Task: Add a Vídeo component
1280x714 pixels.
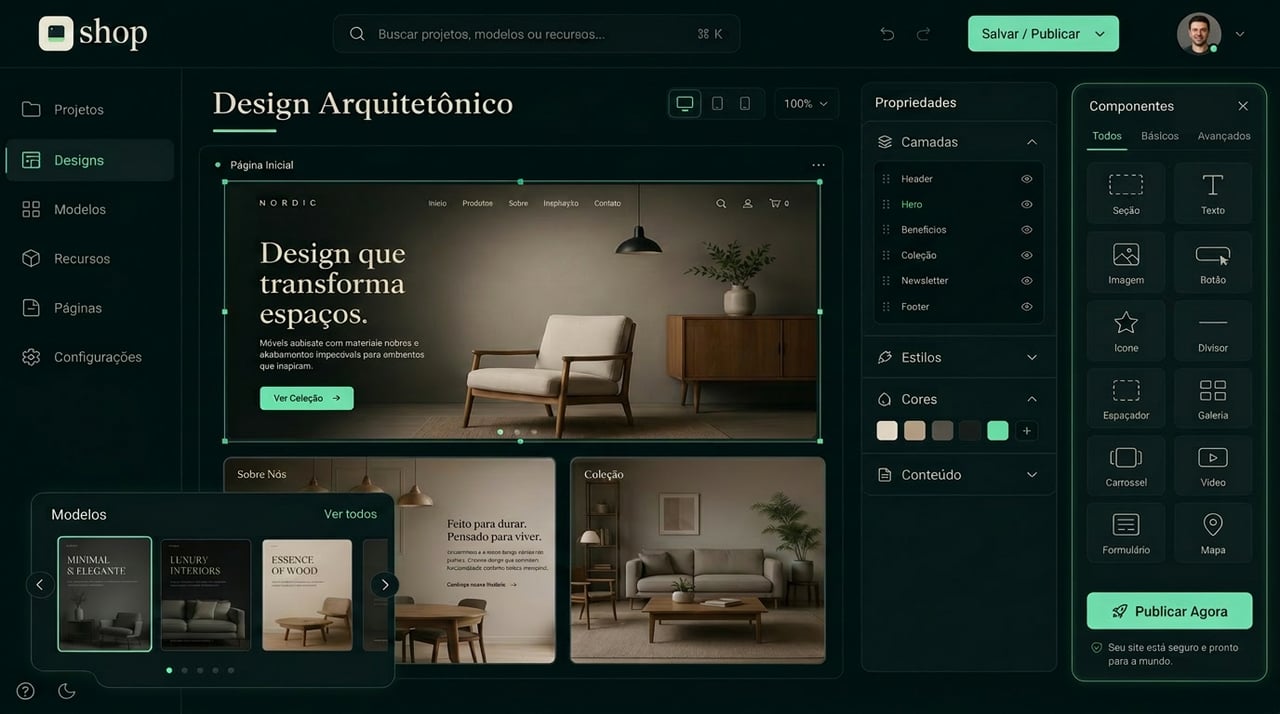Action: tap(1213, 465)
